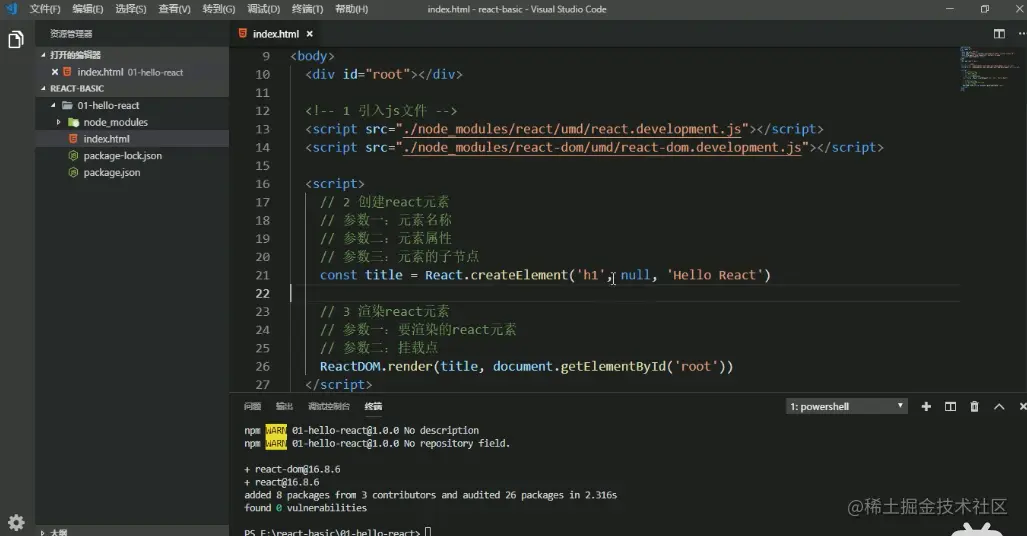Split the editor to the right
The image size is (1027, 536).
click(999, 34)
